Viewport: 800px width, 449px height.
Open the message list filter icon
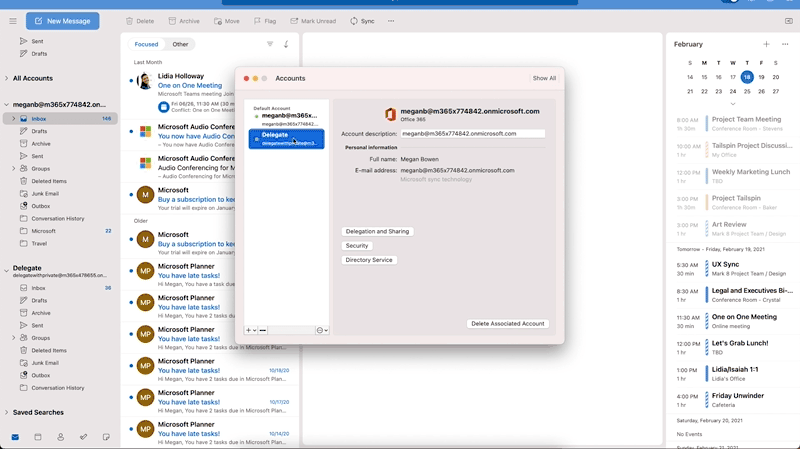point(270,44)
